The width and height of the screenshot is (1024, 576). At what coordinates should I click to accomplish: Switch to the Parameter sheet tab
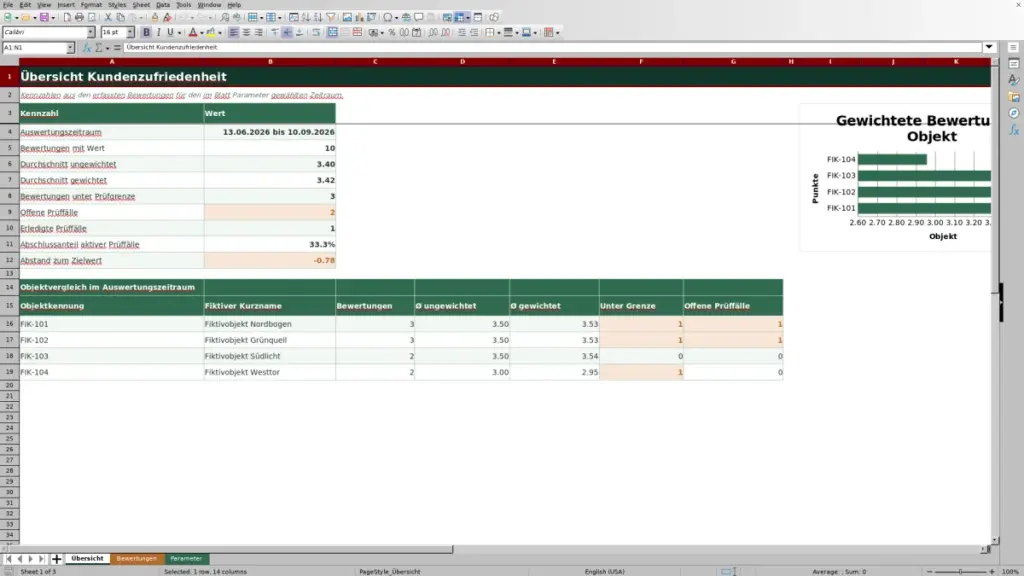185,558
